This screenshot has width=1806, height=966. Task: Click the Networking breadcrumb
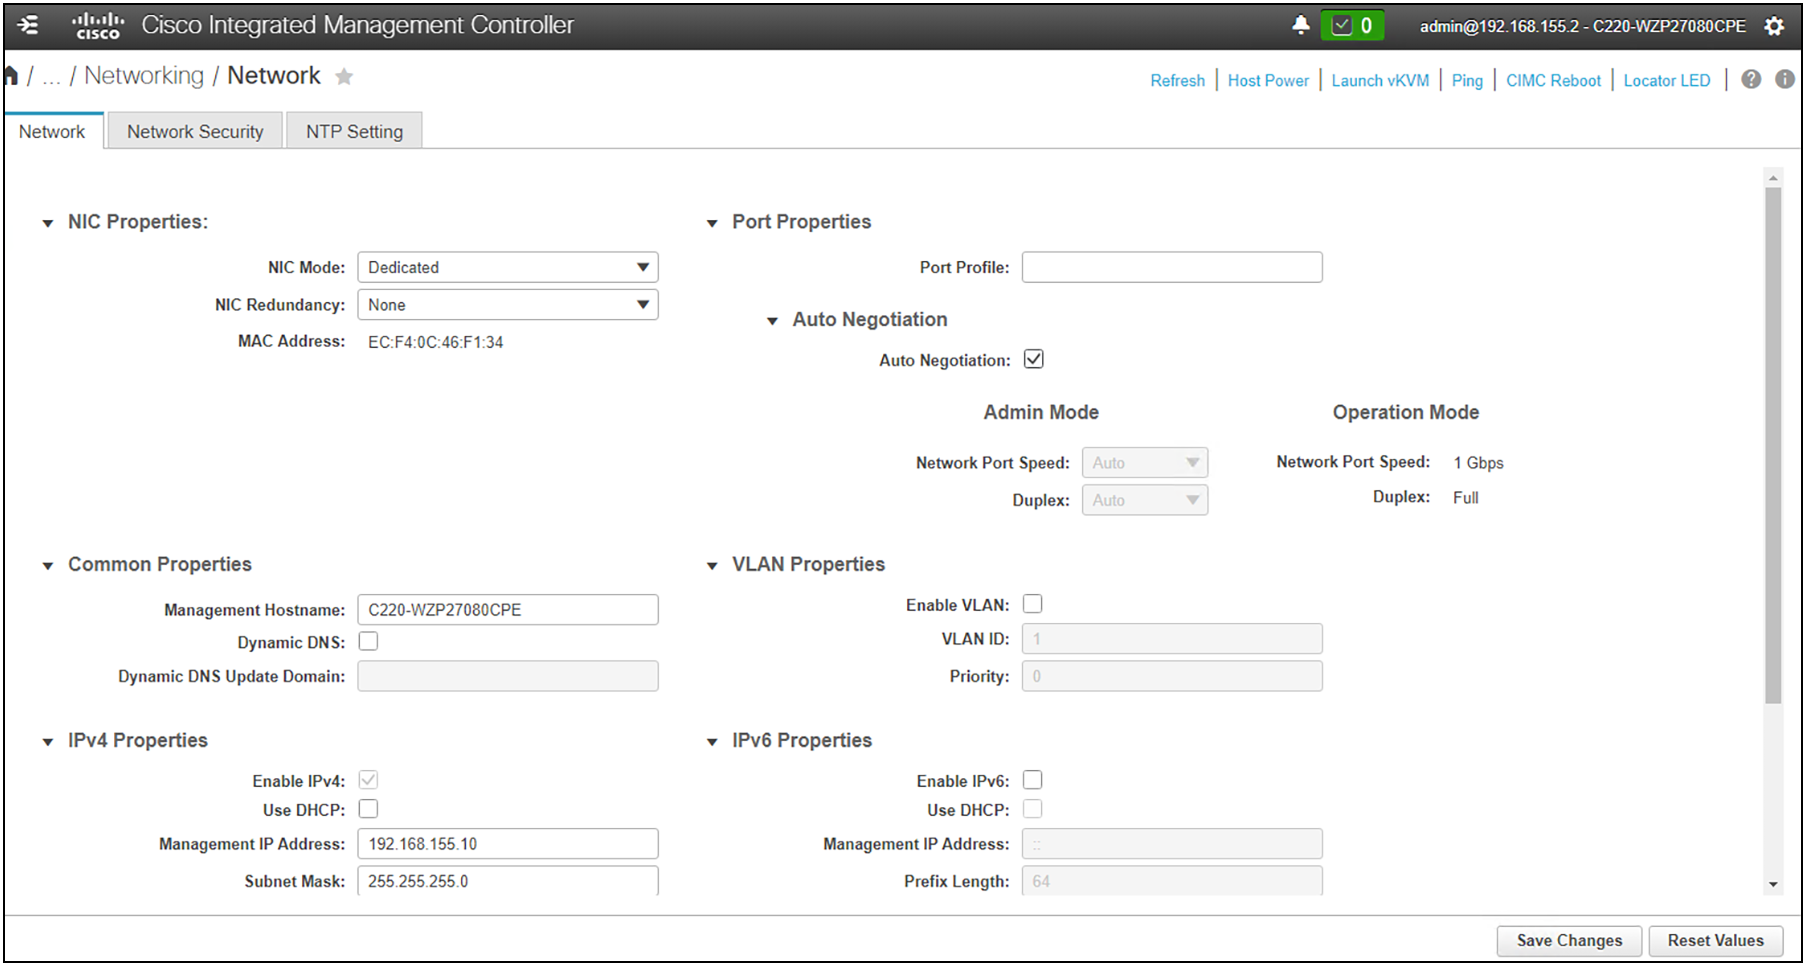pos(144,76)
